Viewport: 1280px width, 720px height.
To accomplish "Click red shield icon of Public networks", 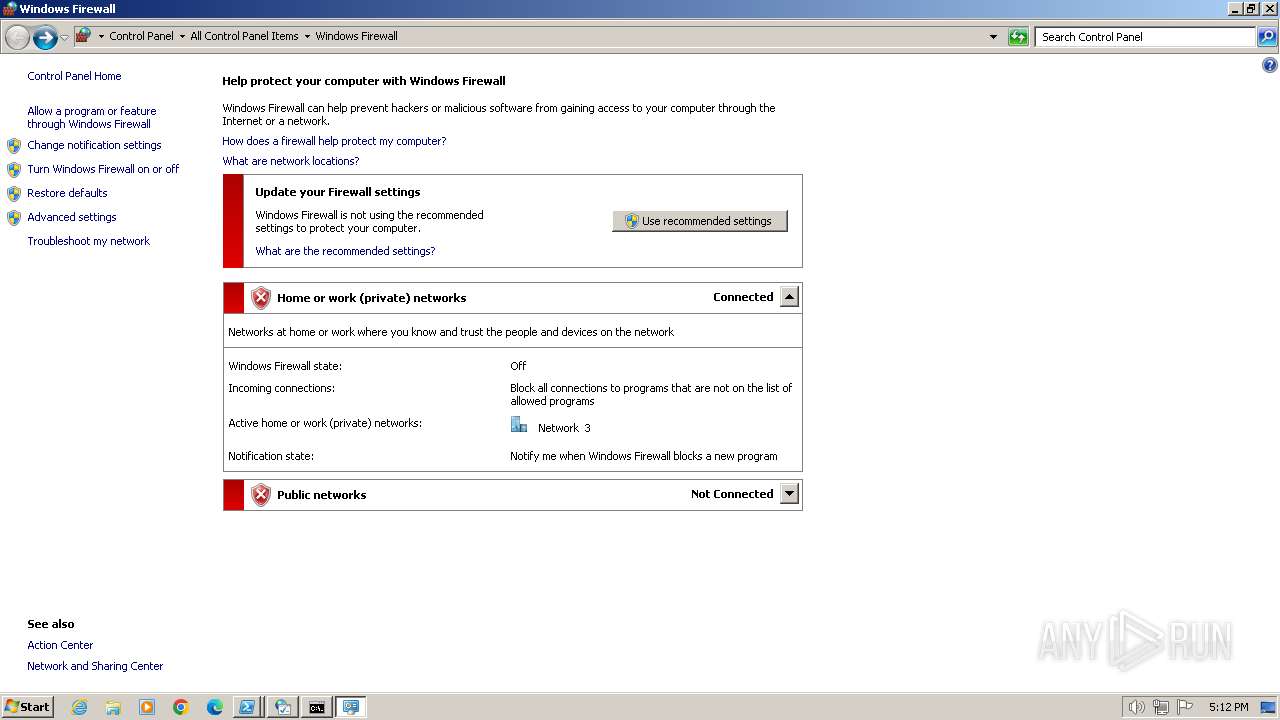I will pyautogui.click(x=261, y=495).
